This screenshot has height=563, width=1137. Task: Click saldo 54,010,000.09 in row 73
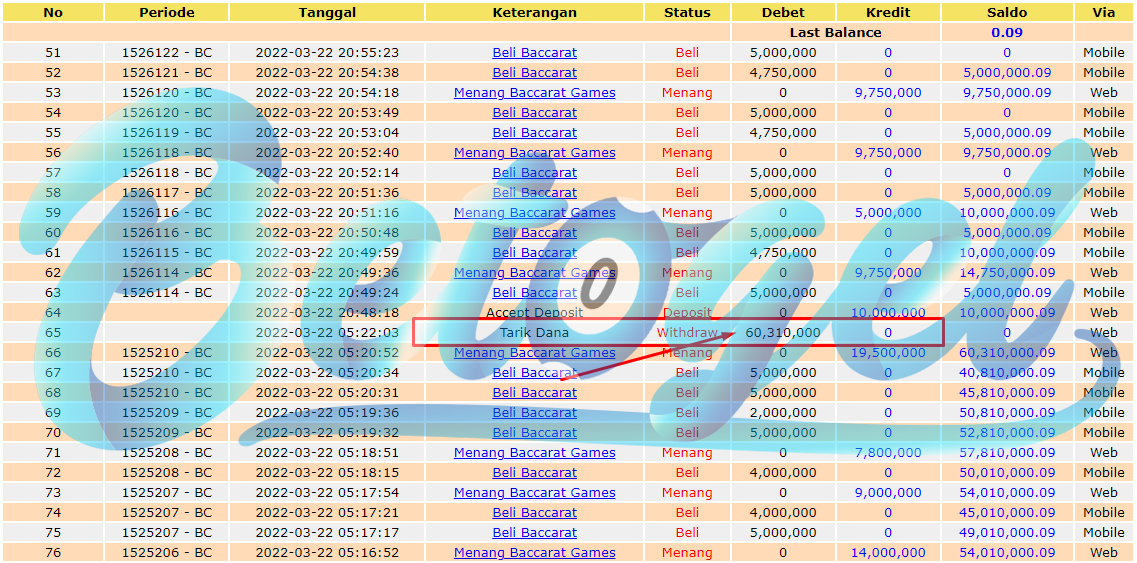click(1007, 492)
